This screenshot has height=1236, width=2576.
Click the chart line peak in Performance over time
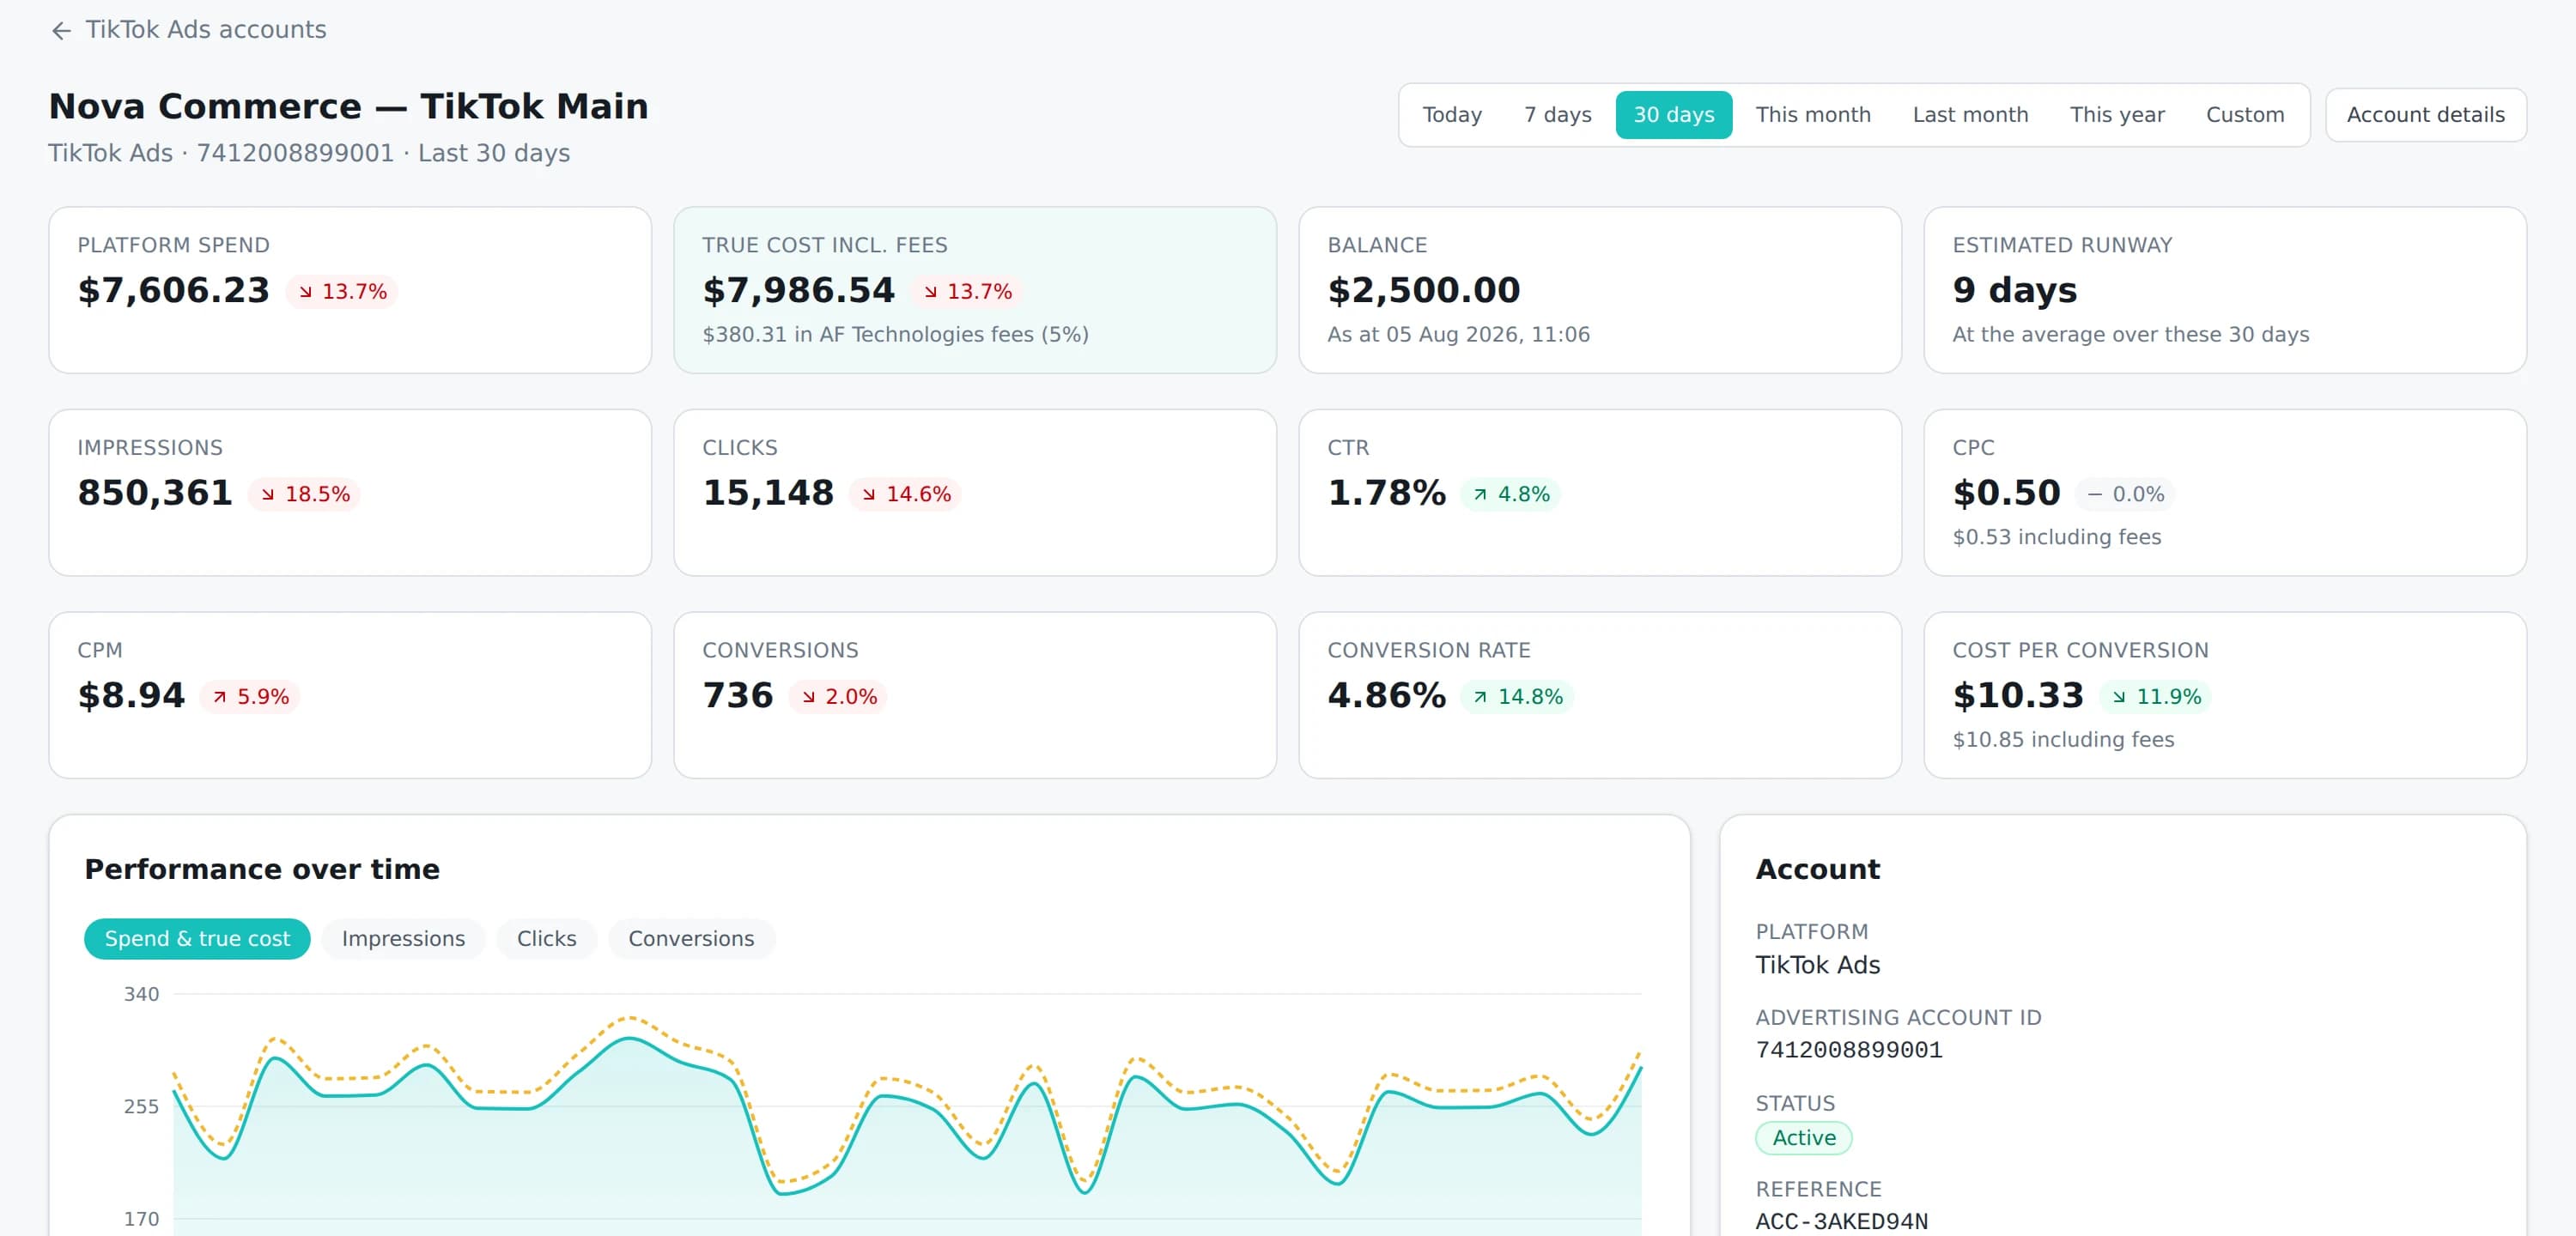tap(629, 1039)
